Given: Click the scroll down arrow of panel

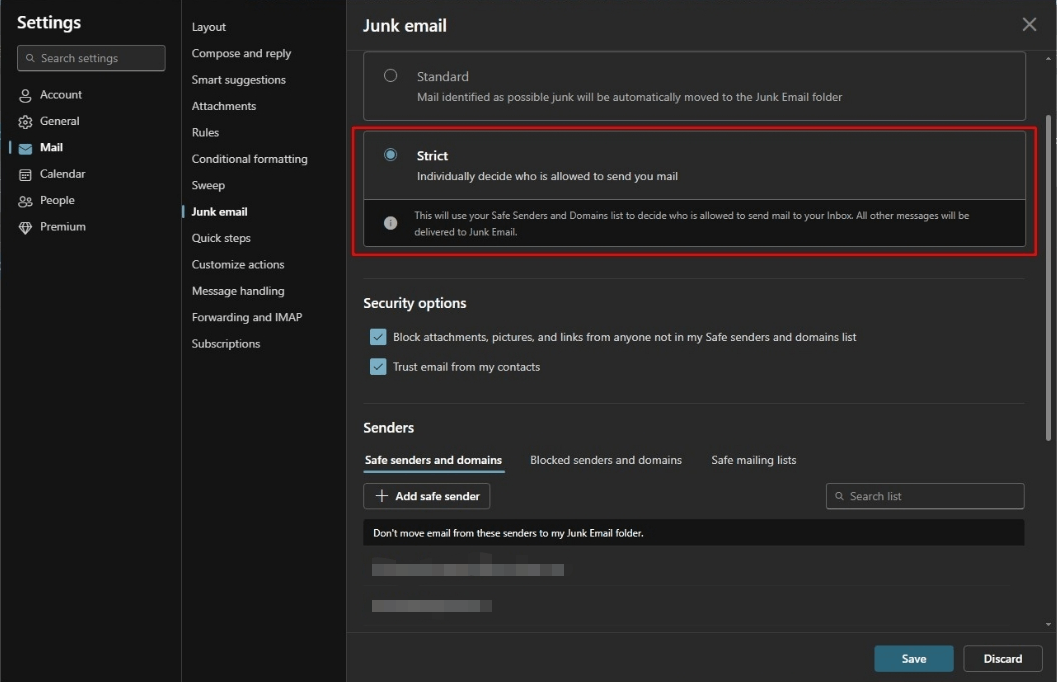Looking at the screenshot, I should click(x=1048, y=624).
